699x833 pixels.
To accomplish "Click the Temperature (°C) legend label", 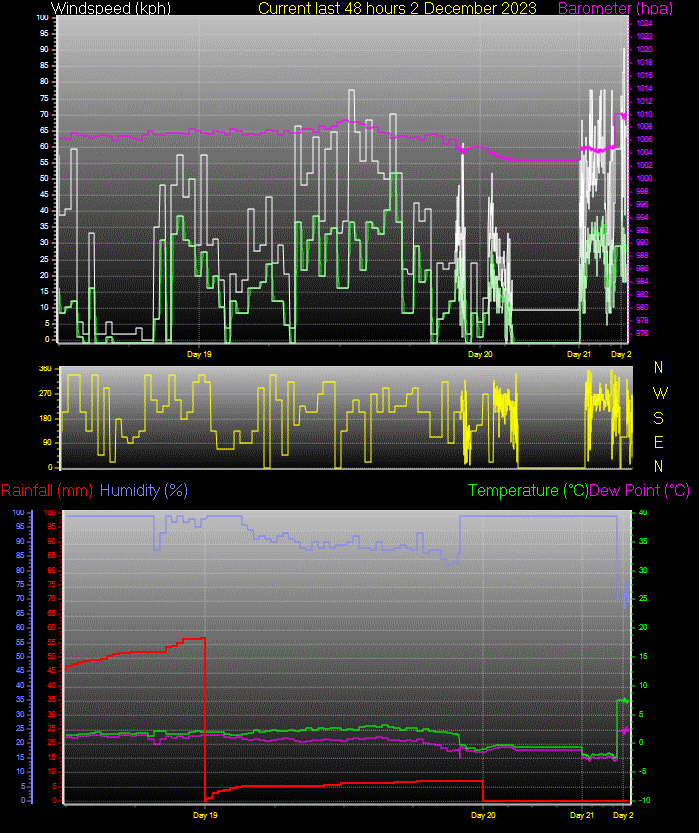I will pos(528,490).
